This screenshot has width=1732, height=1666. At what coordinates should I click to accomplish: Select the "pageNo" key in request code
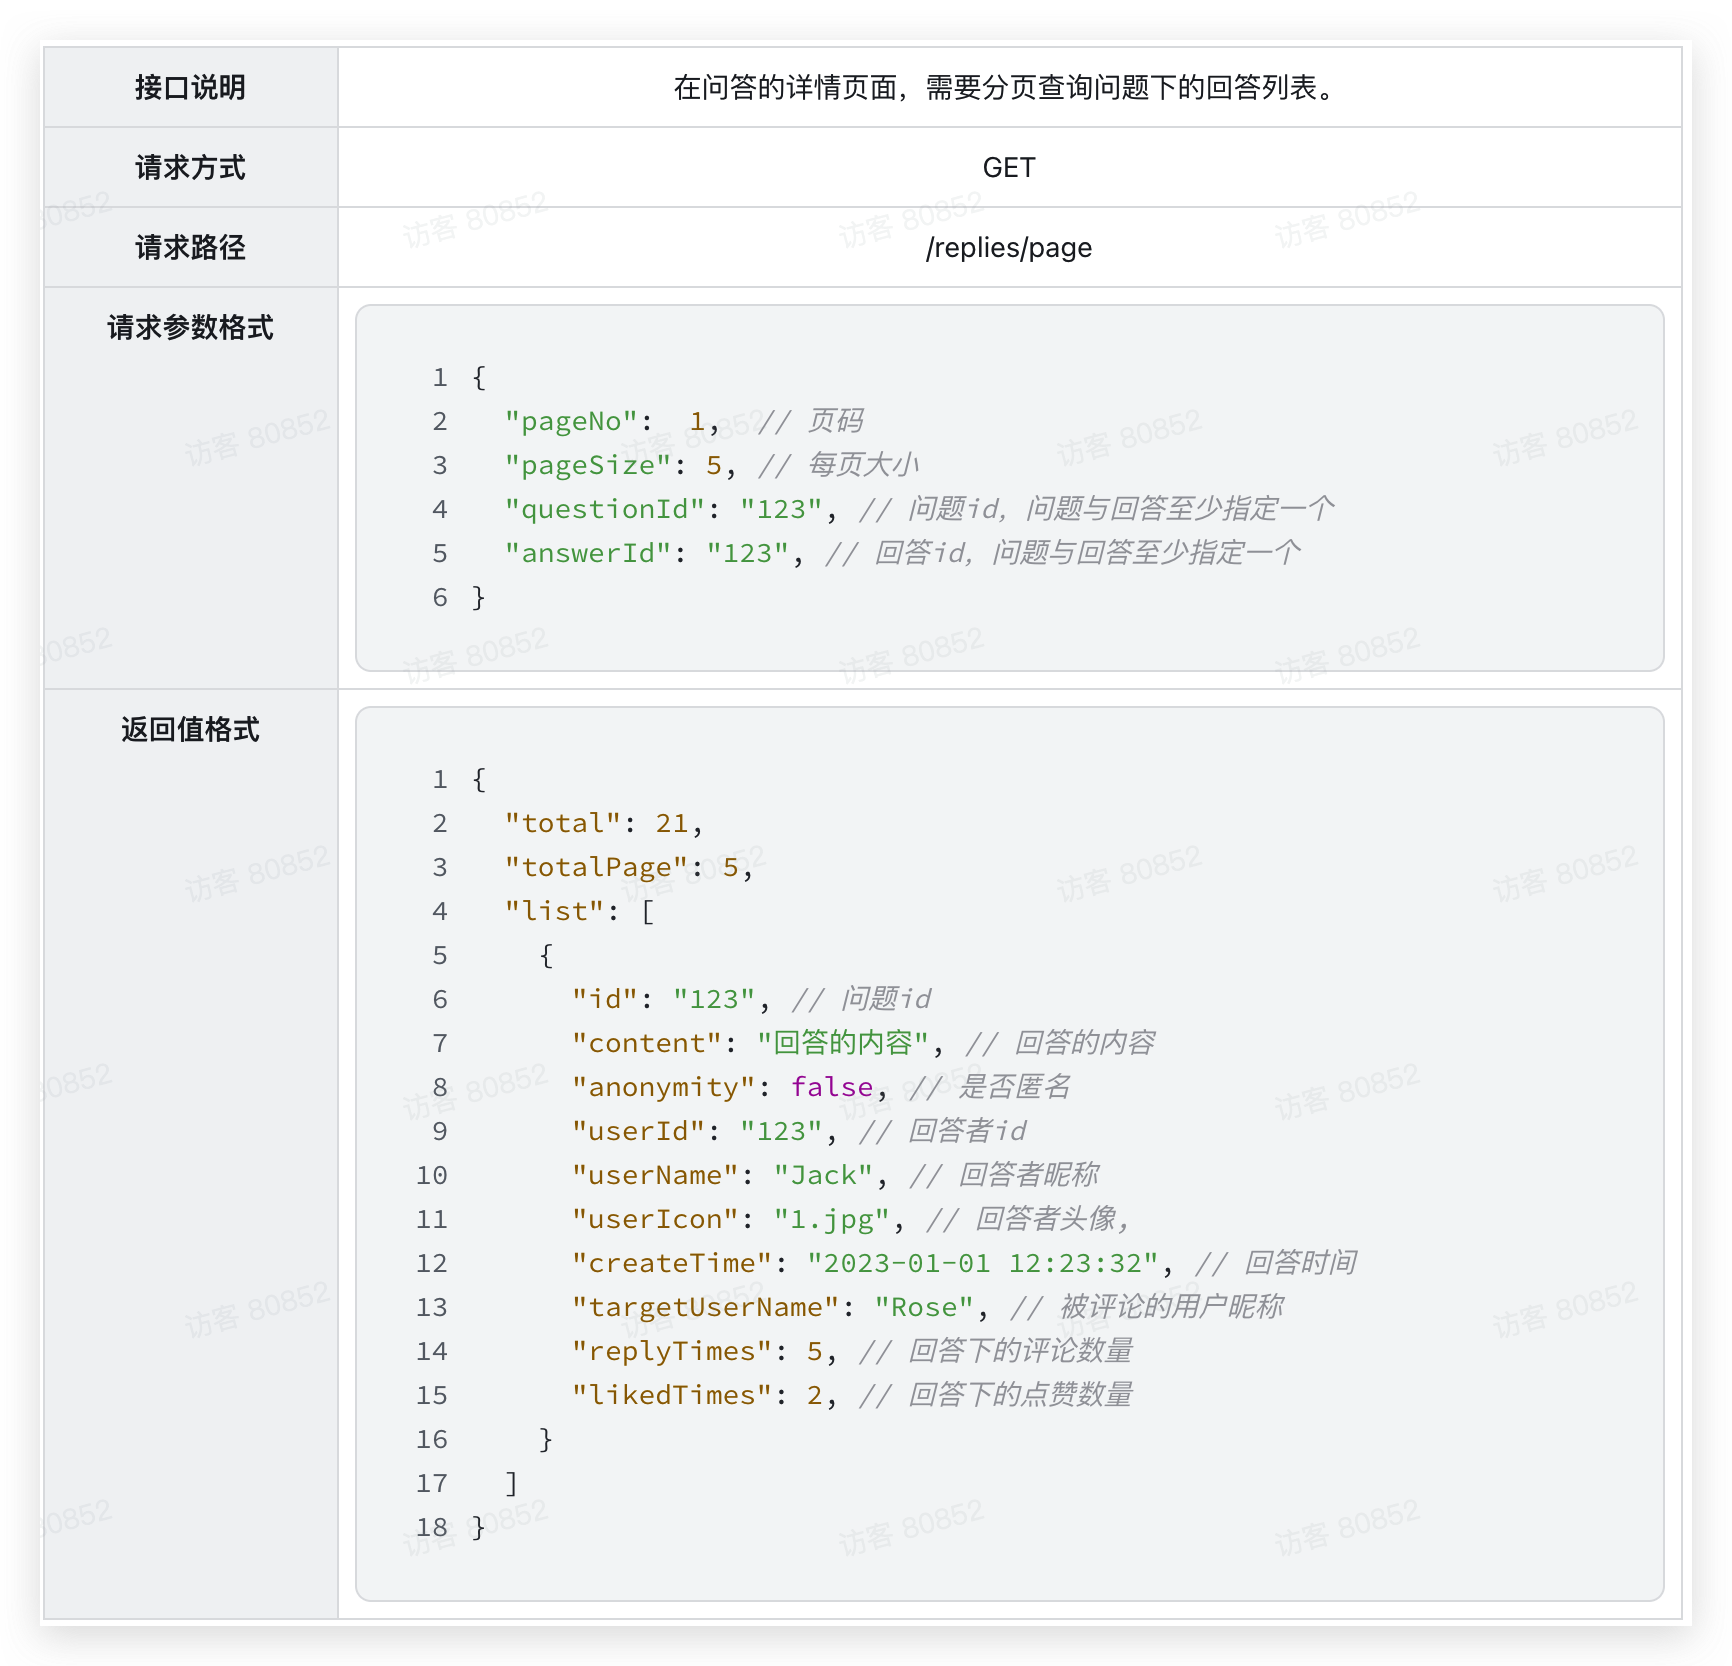[571, 421]
